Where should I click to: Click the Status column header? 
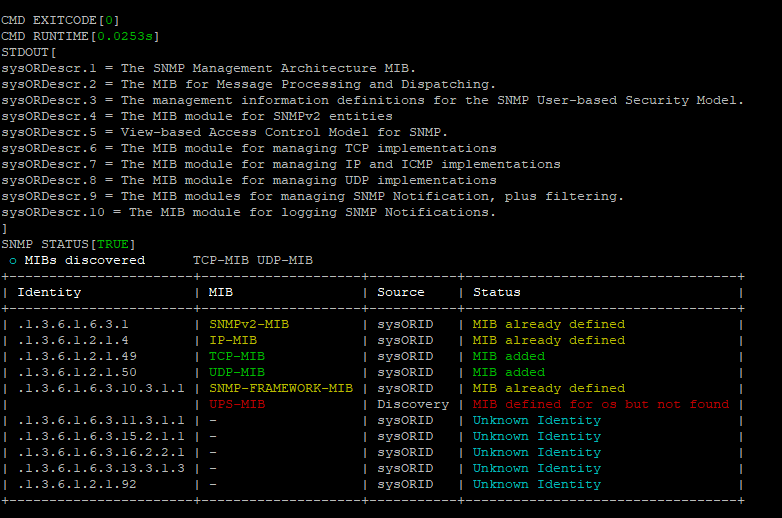(496, 292)
